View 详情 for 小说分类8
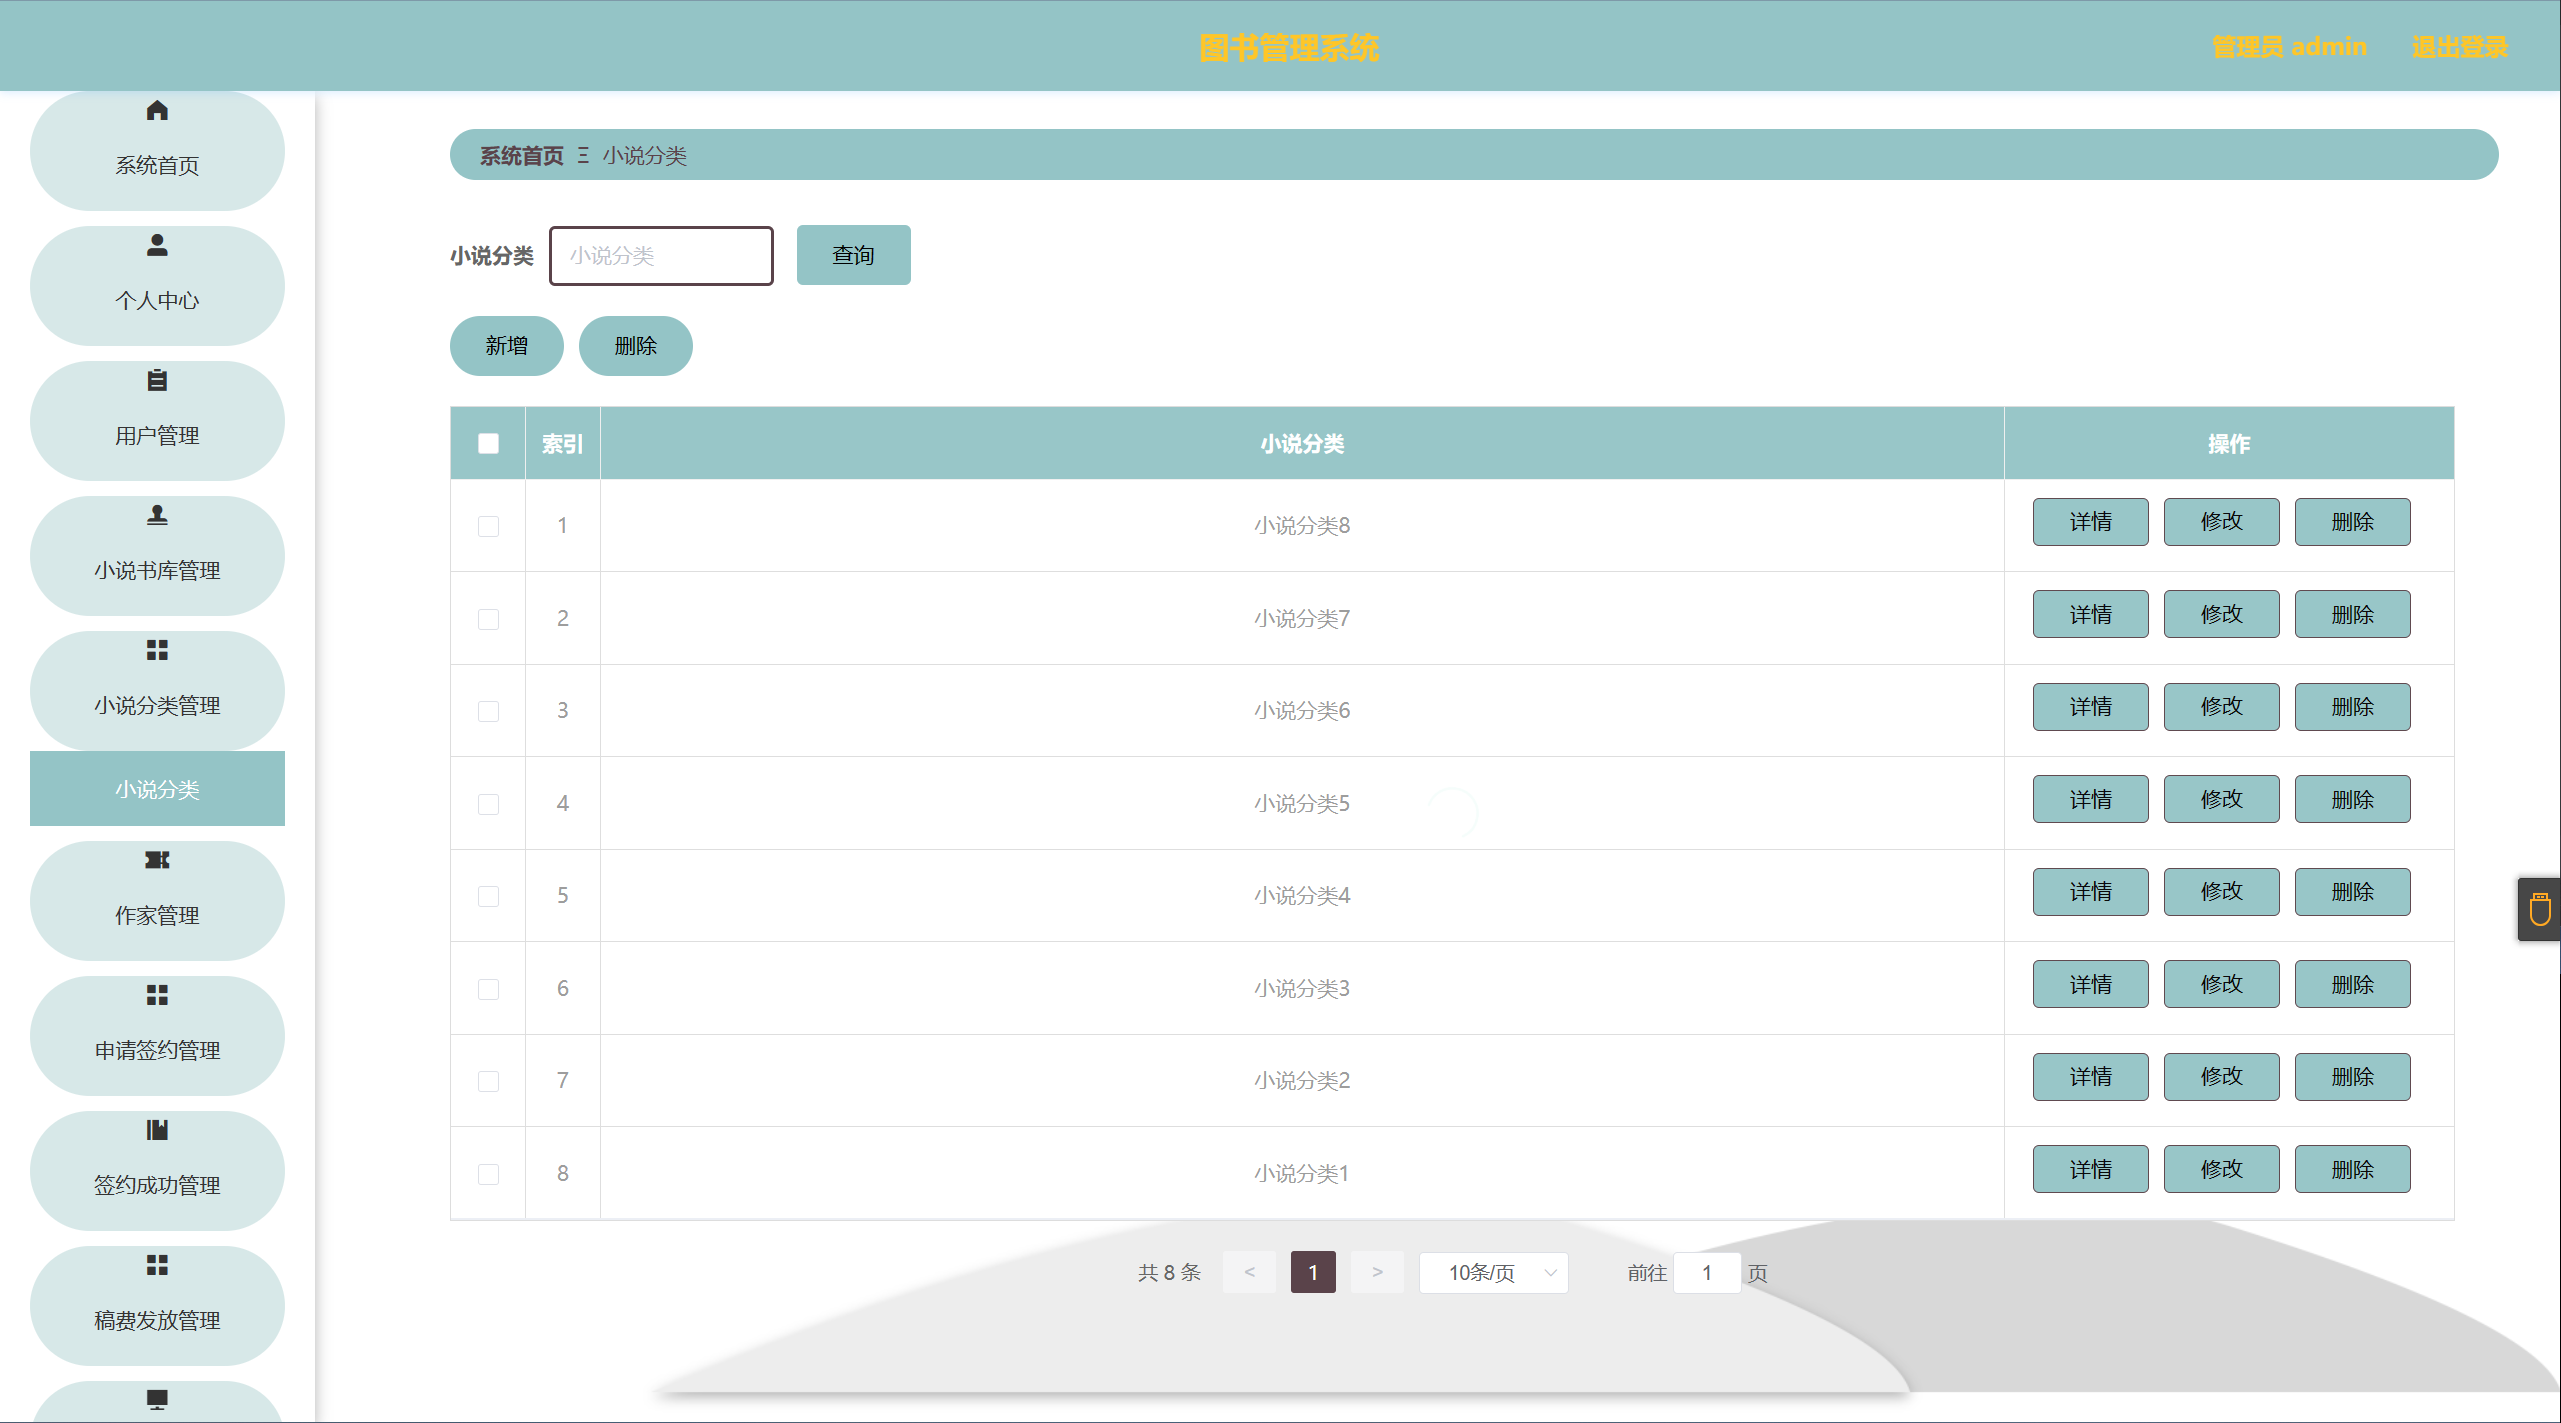The width and height of the screenshot is (2561, 1423). pyautogui.click(x=2090, y=522)
